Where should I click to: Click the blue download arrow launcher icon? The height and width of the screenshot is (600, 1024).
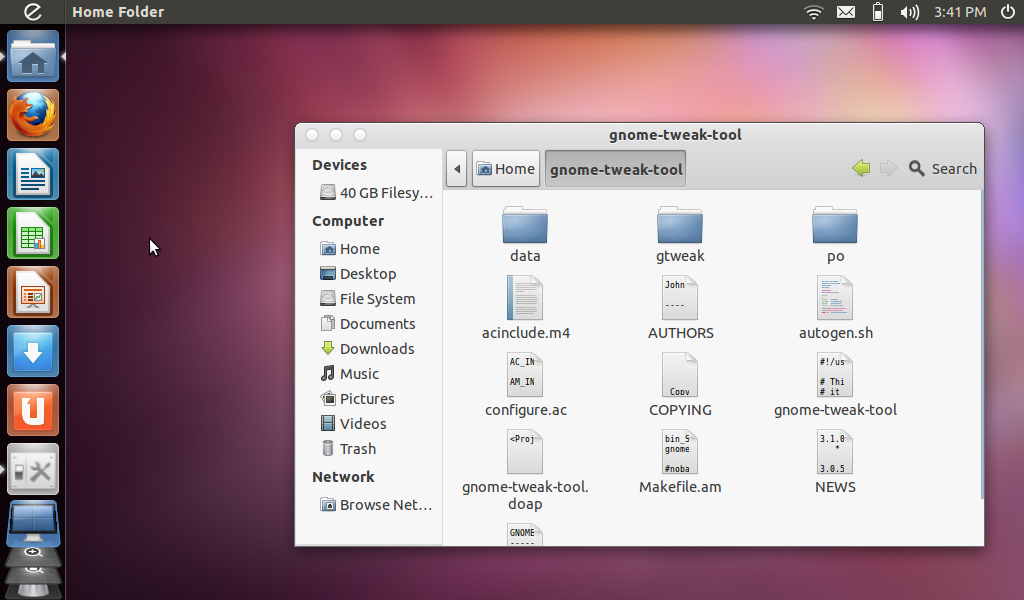click(33, 351)
